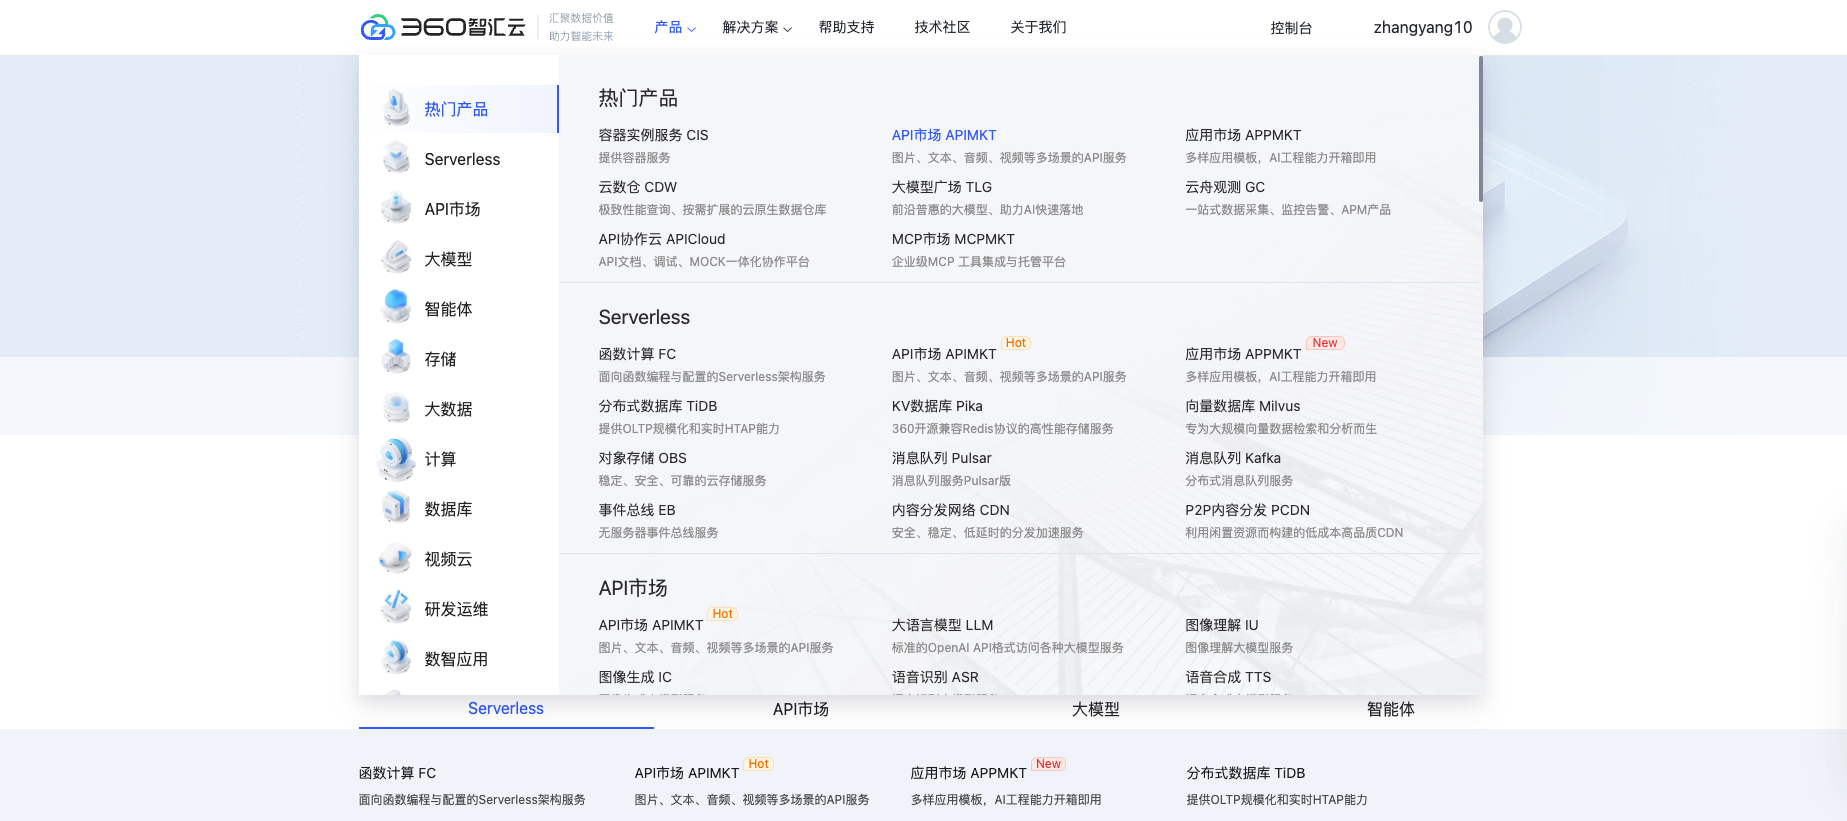Open 消息队列 Pulsar product
Screen dimensions: 1847x821
click(x=942, y=458)
